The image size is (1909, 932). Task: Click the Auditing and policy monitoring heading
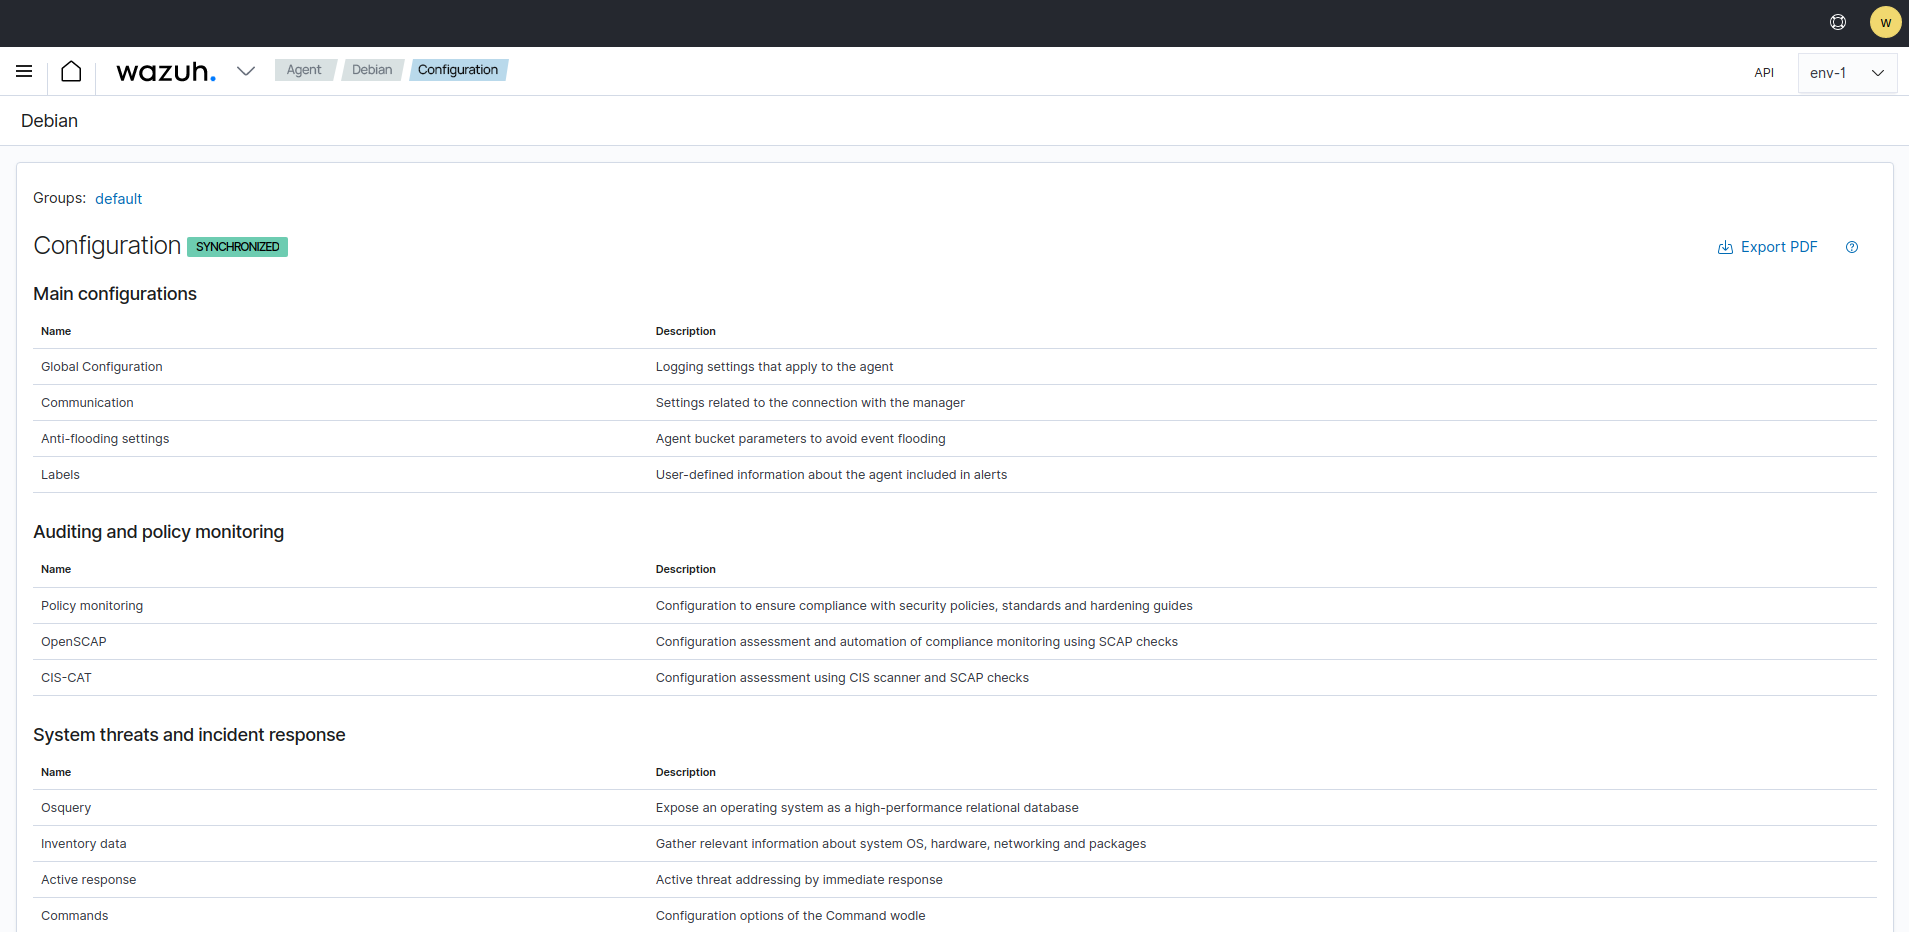pyautogui.click(x=158, y=532)
